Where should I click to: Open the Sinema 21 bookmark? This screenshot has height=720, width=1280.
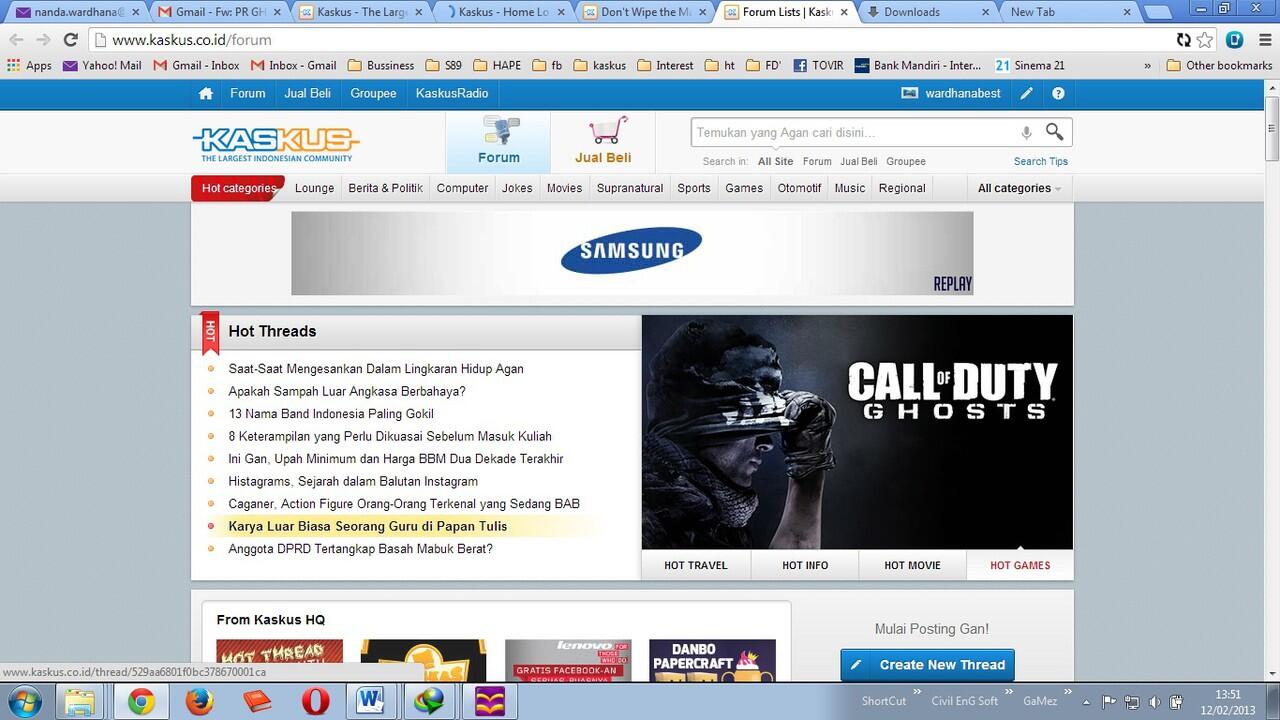(x=1030, y=65)
